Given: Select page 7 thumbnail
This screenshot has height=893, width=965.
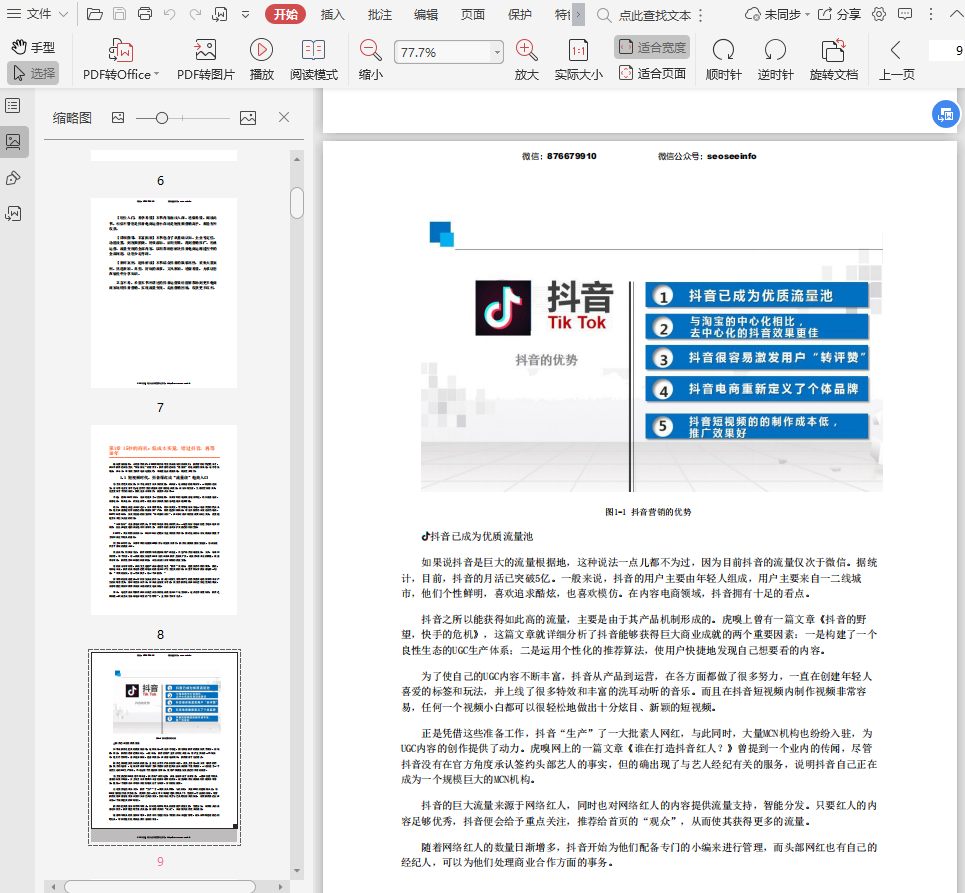Looking at the screenshot, I should (x=164, y=292).
